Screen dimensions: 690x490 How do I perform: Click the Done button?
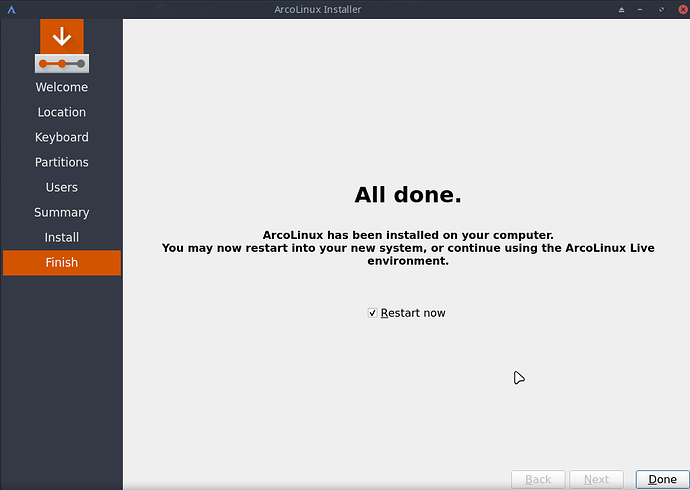[x=662, y=479]
